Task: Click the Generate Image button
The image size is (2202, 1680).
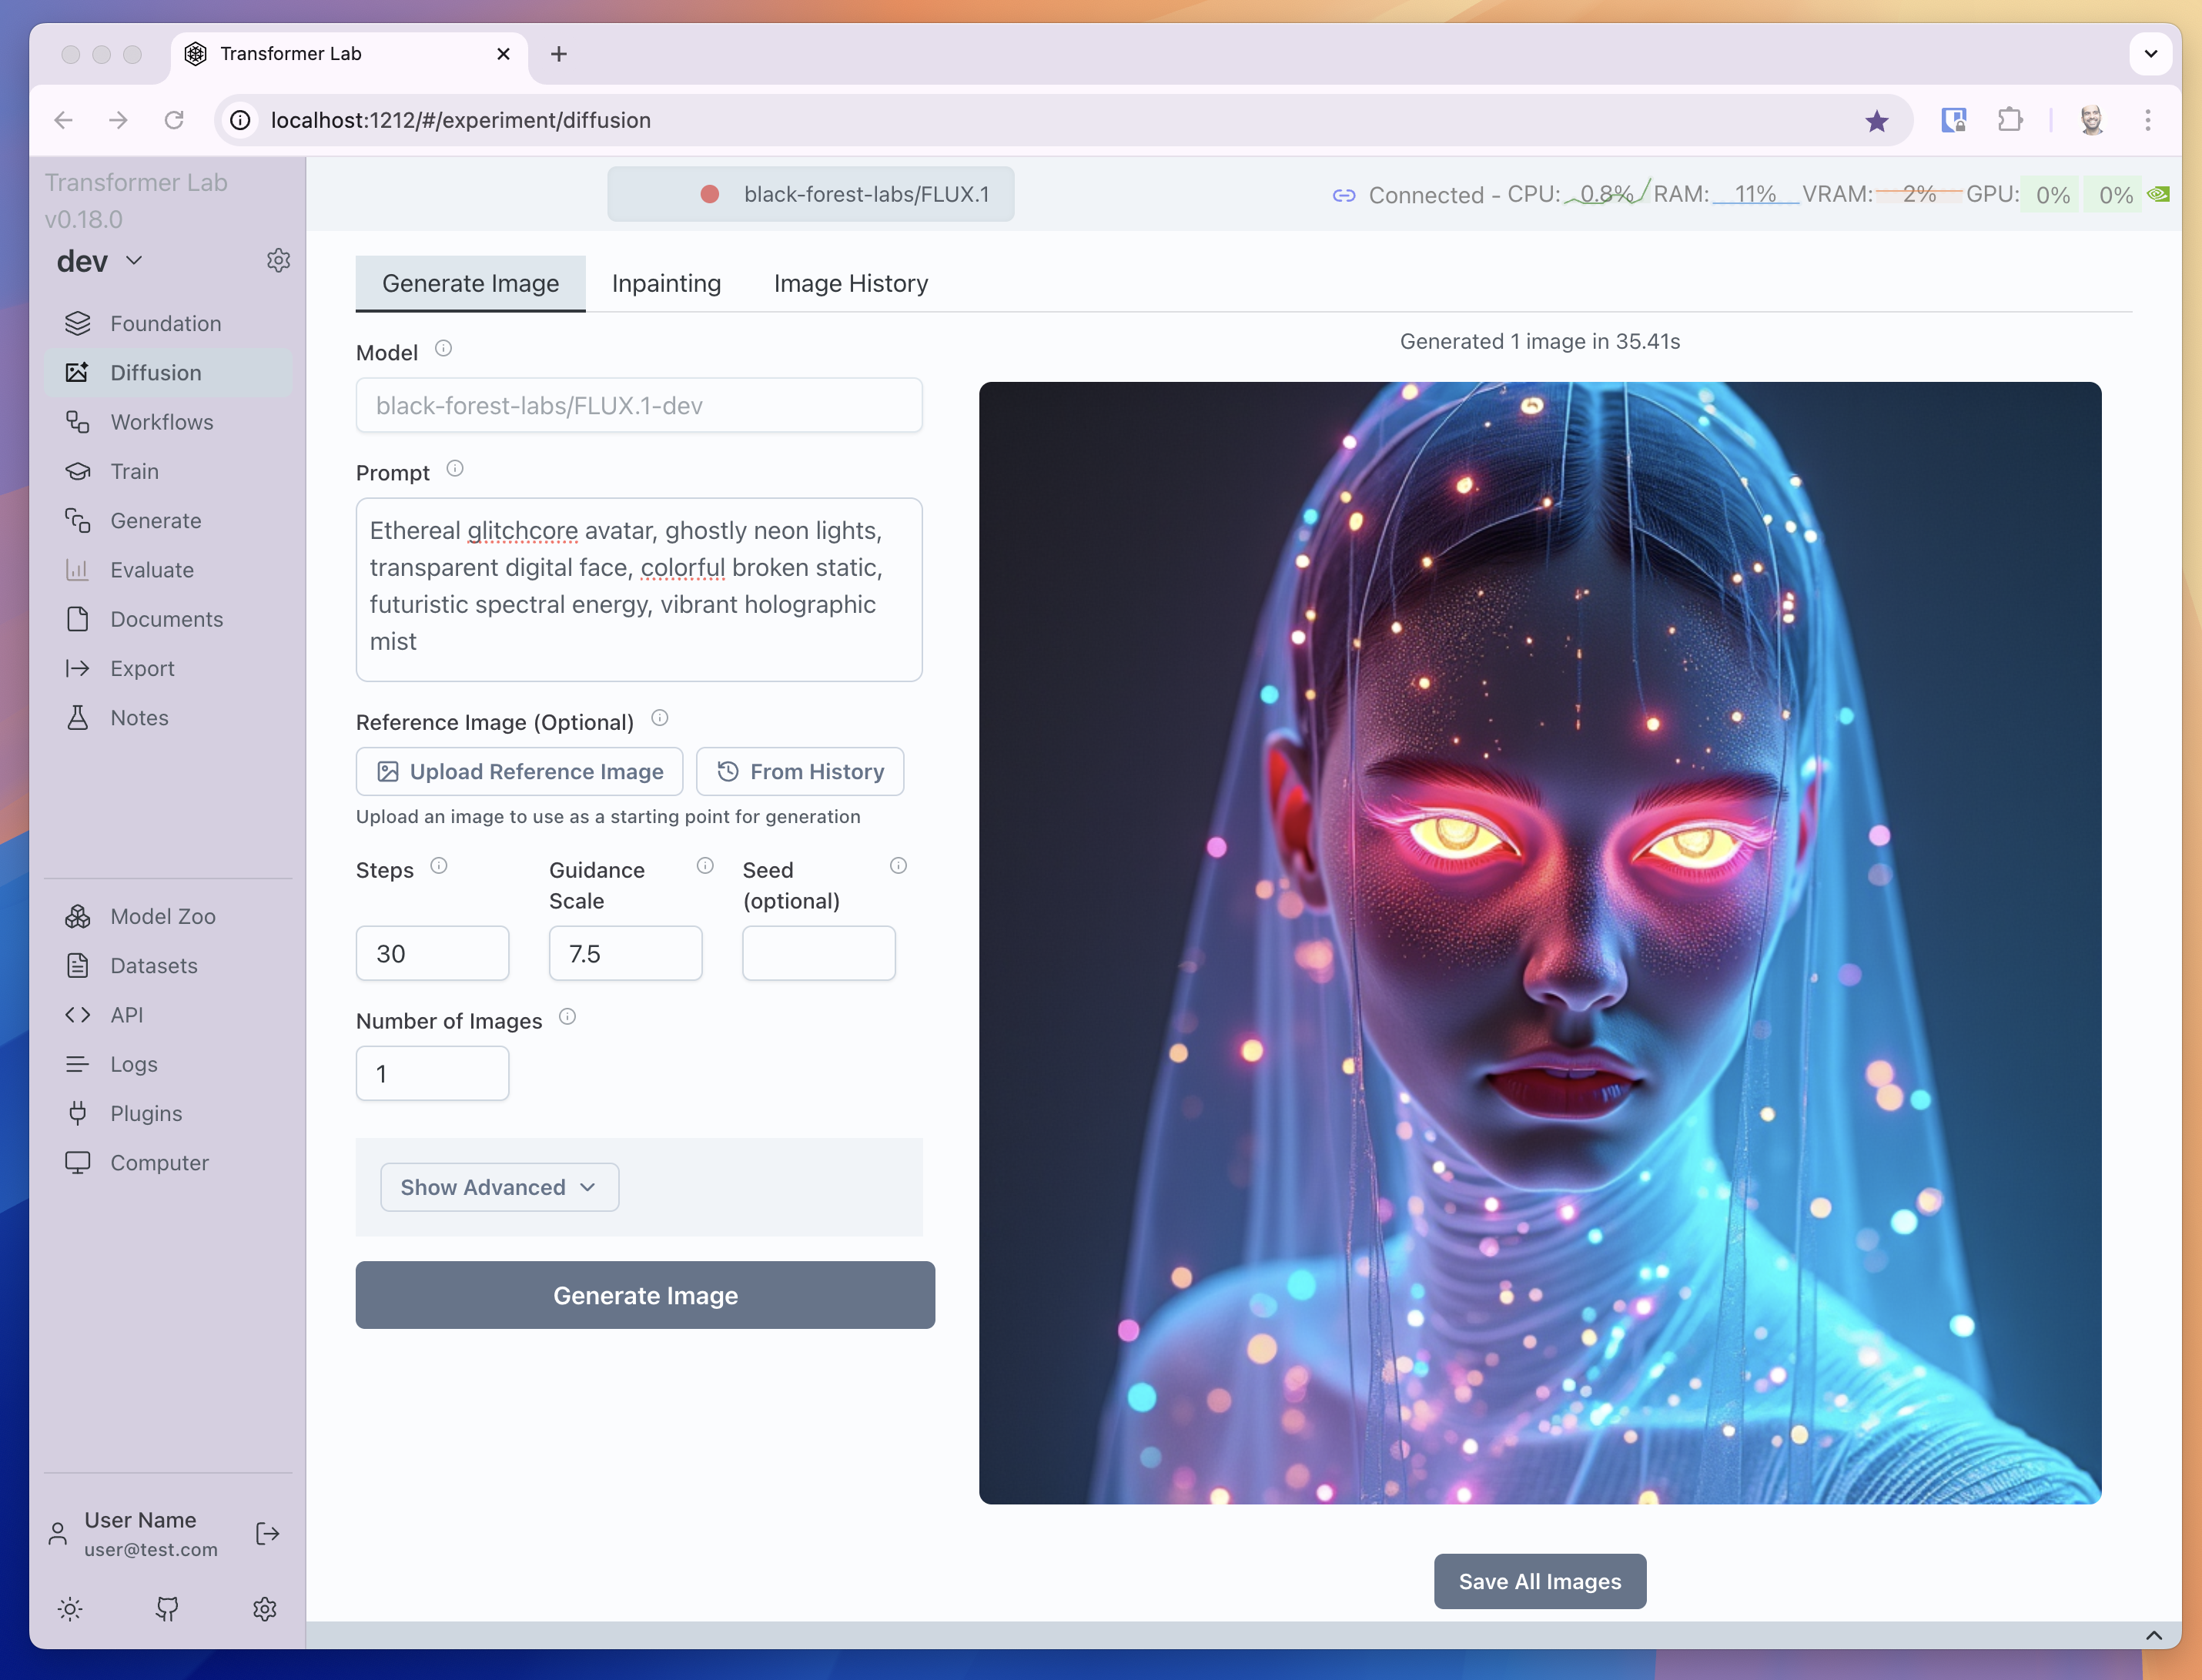Action: pyautogui.click(x=645, y=1295)
